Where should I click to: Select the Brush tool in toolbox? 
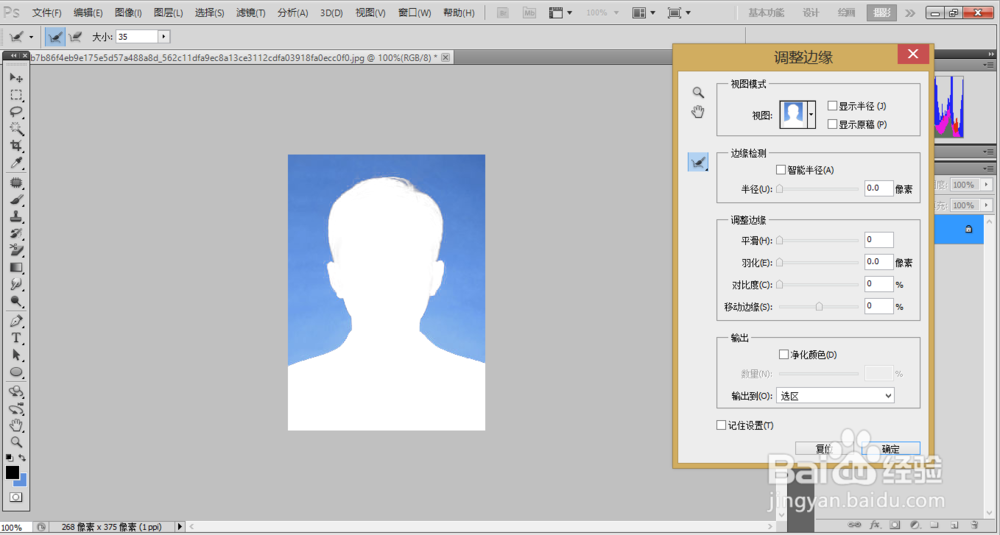16,200
